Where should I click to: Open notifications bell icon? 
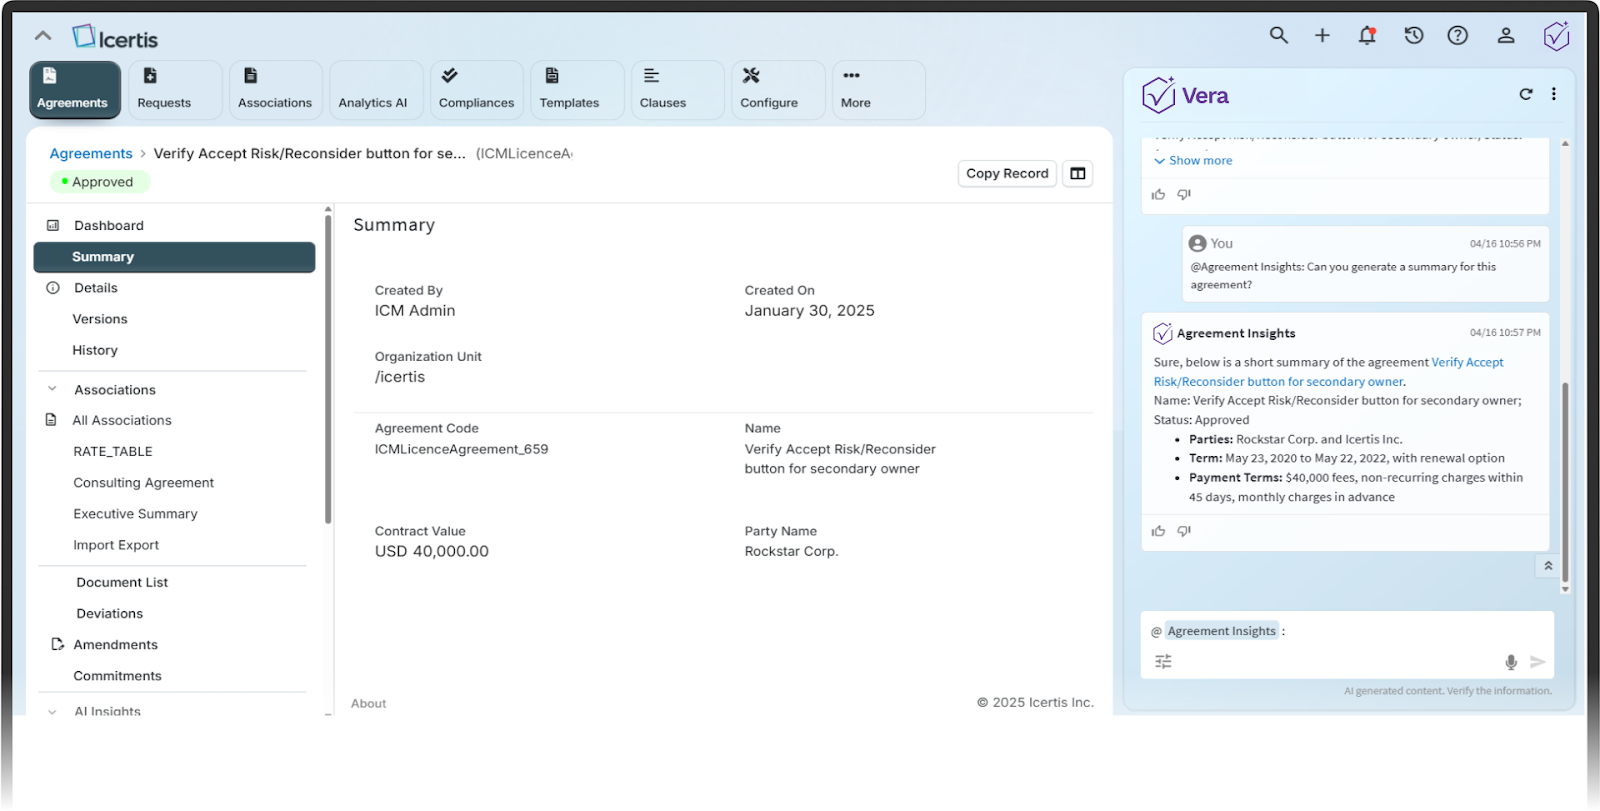click(1367, 35)
